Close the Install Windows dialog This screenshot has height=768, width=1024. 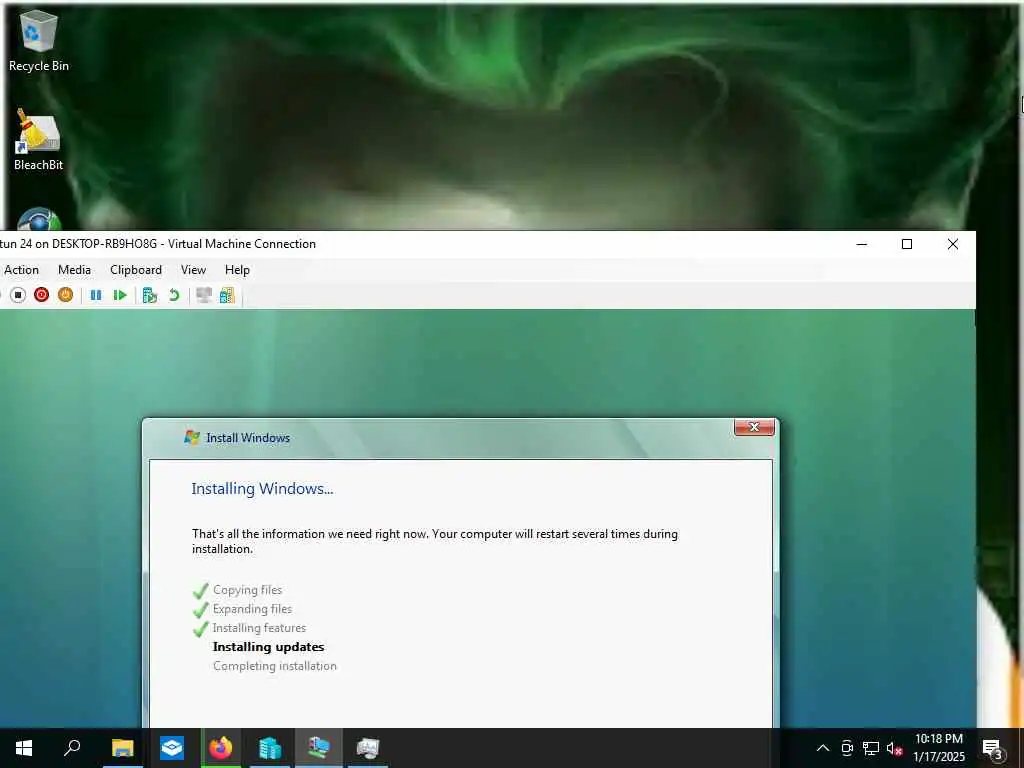pos(754,427)
